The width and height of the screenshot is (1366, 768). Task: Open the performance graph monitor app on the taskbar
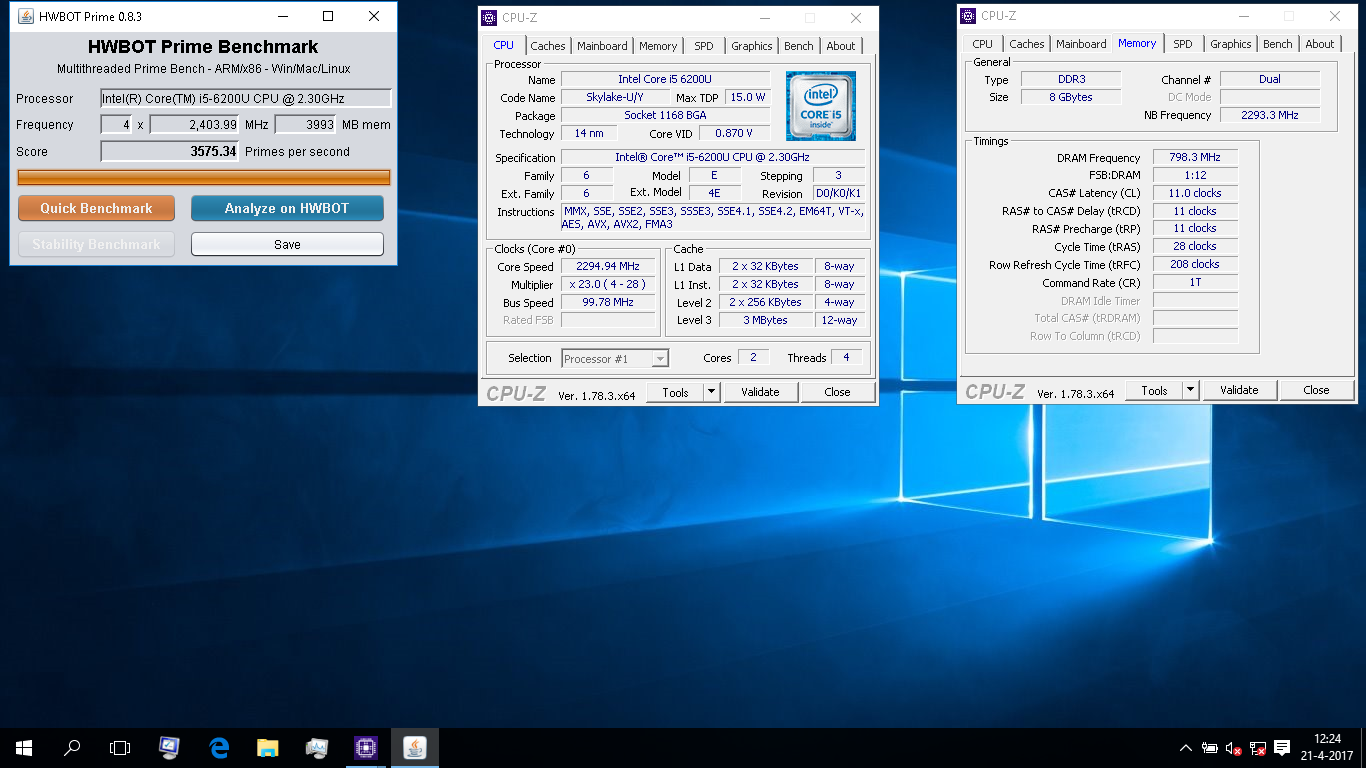(x=317, y=747)
